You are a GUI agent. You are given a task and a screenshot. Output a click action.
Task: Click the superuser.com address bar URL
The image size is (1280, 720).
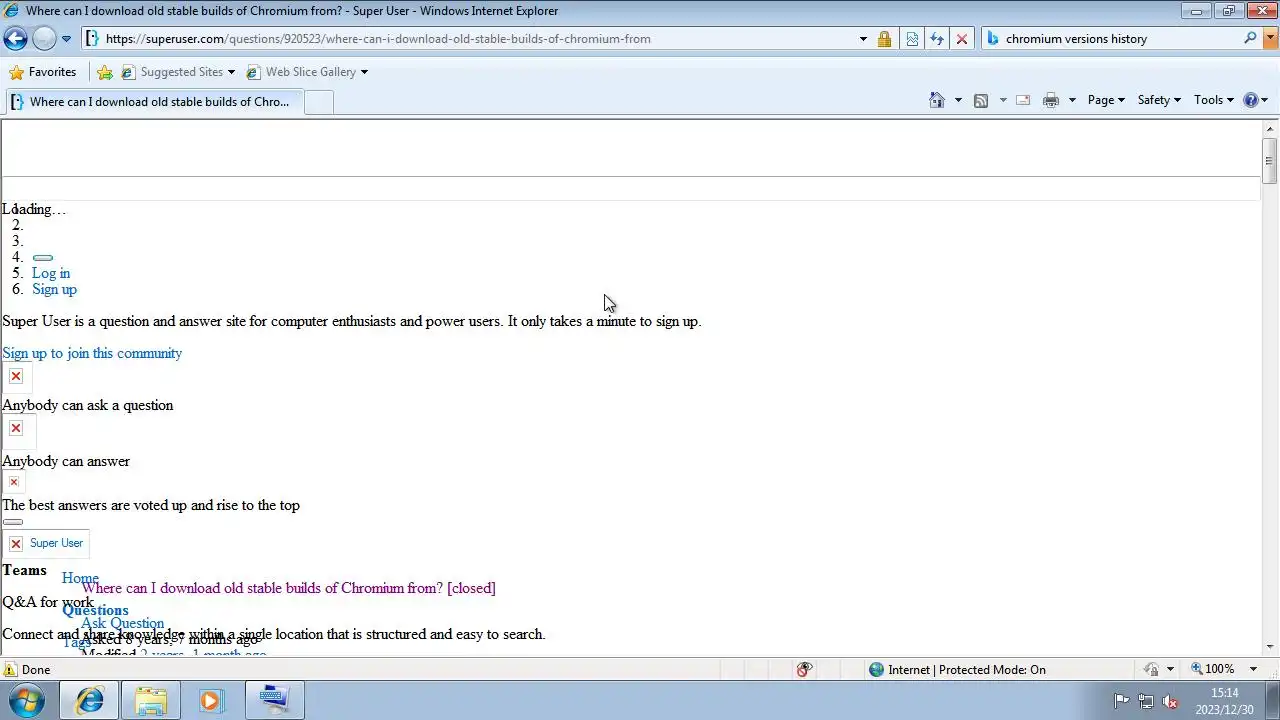coord(378,39)
